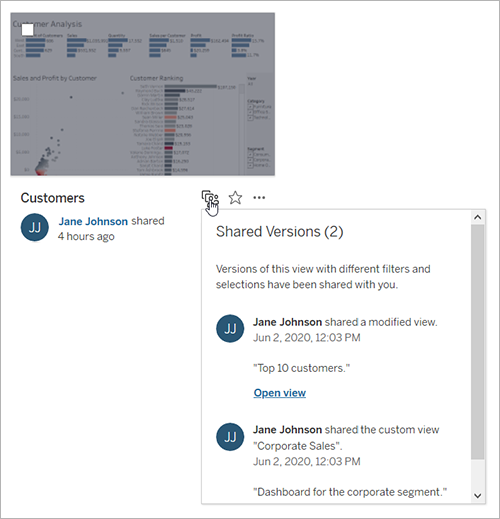The height and width of the screenshot is (519, 500).
Task: Click JJ avatar for Corporate Sales entry
Action: click(230, 437)
